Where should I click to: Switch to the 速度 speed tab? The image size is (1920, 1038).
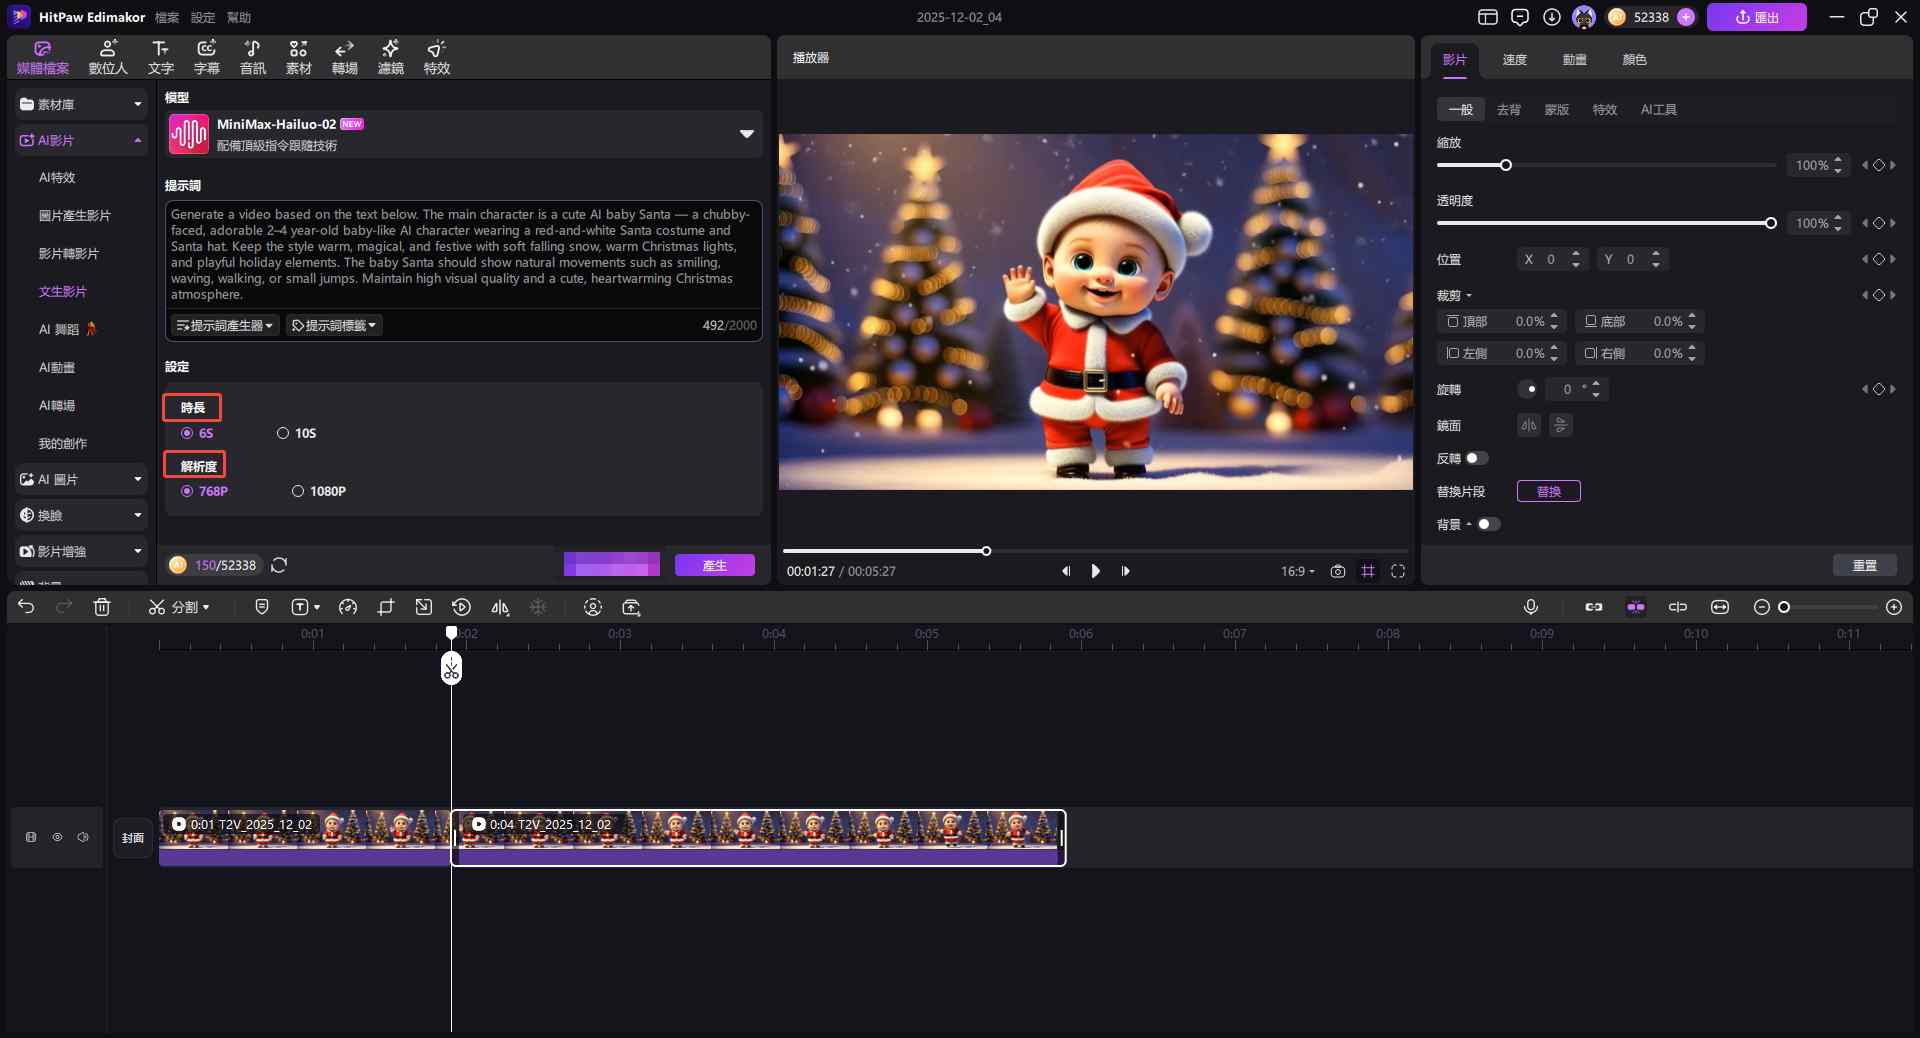pyautogui.click(x=1514, y=60)
